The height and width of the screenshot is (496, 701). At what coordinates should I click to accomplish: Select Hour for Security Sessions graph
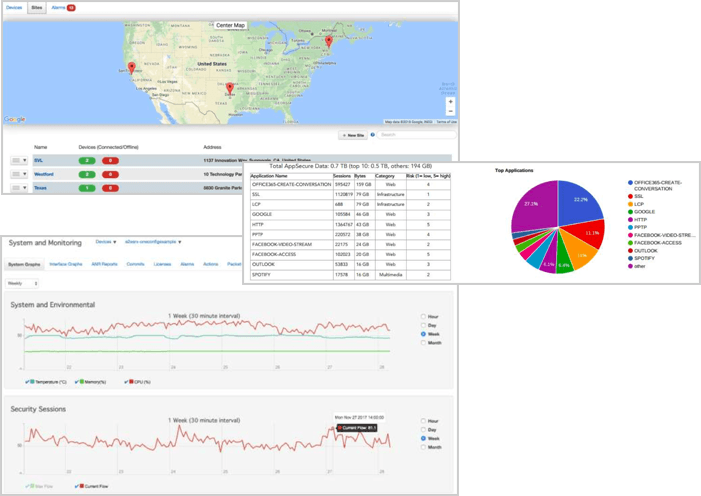click(x=423, y=421)
